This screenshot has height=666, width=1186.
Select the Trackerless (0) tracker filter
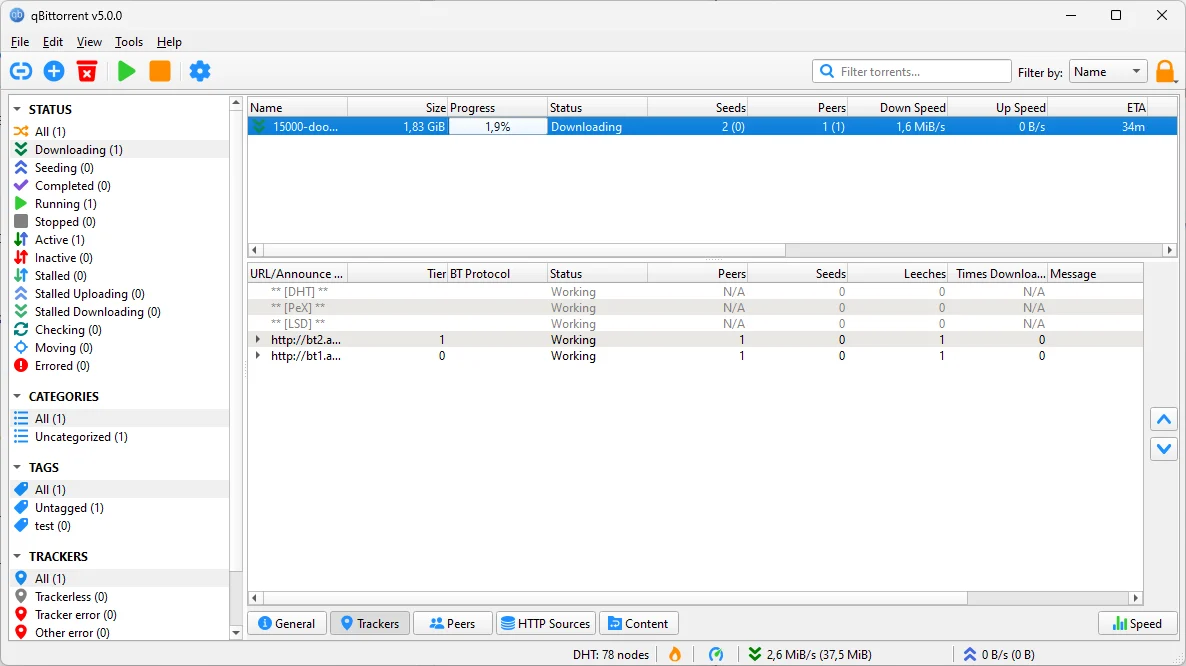pyautogui.click(x=120, y=597)
